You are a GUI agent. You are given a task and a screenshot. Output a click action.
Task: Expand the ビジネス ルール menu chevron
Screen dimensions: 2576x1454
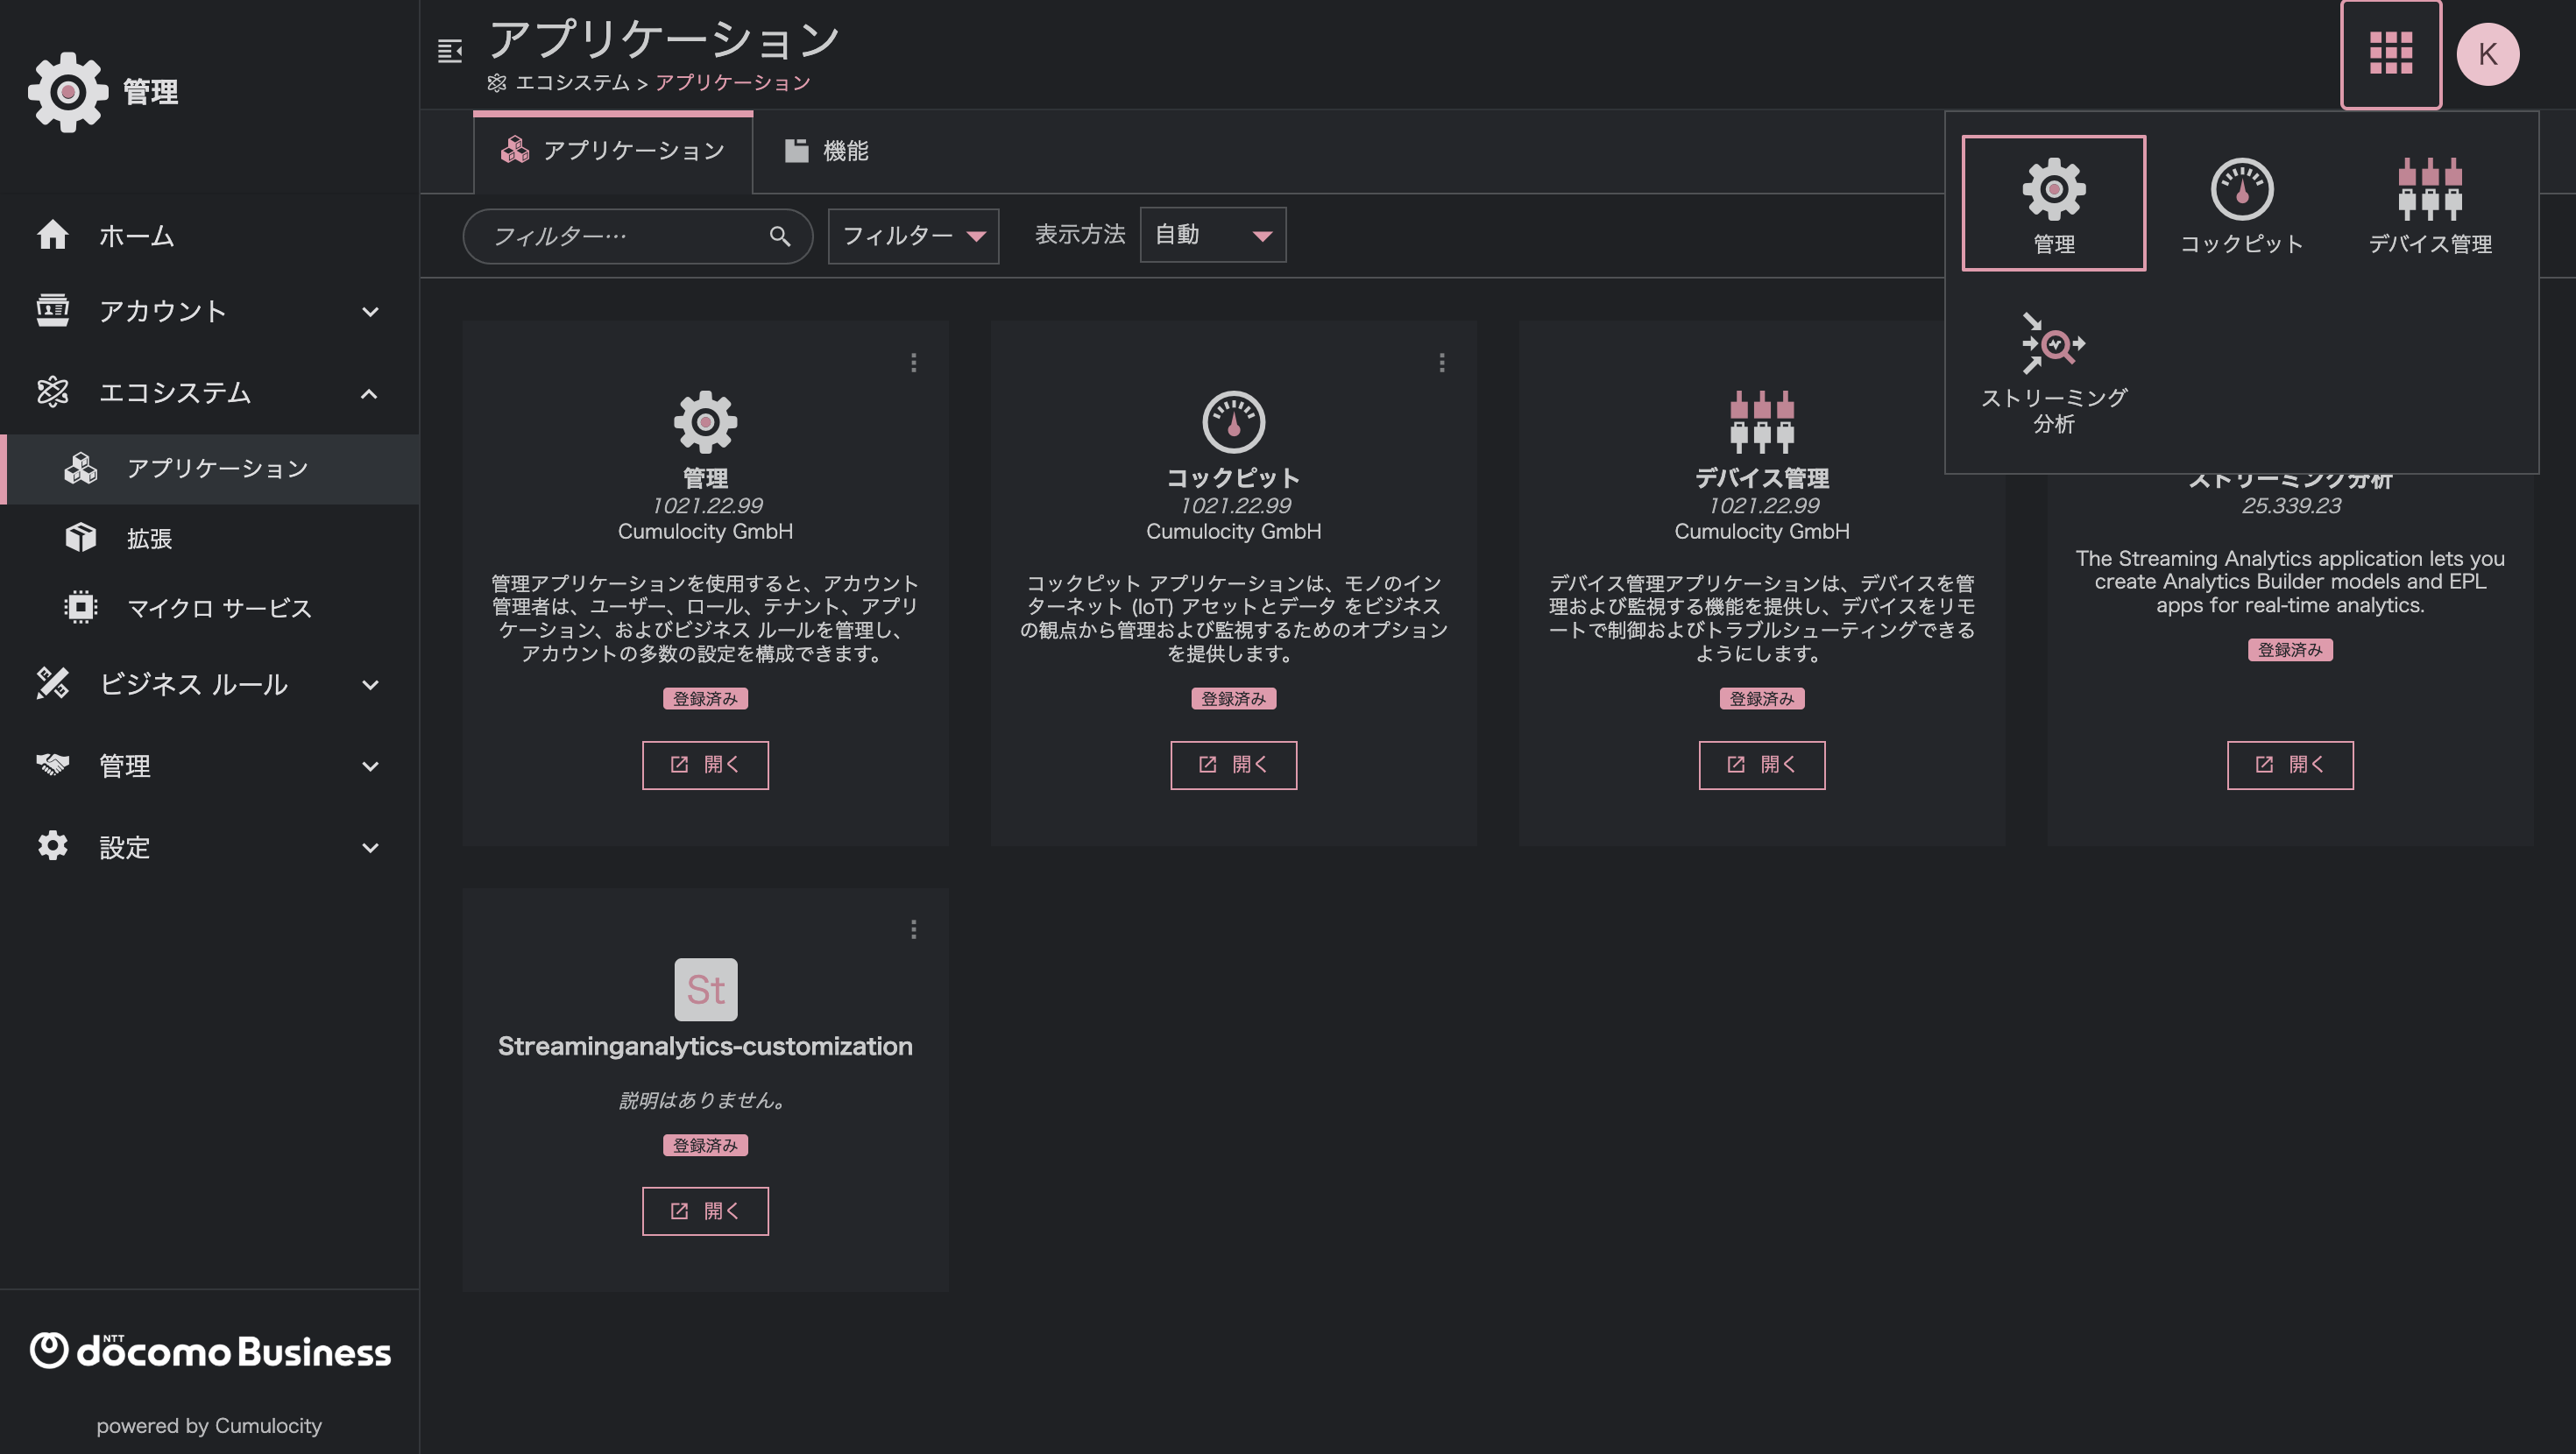[x=370, y=685]
